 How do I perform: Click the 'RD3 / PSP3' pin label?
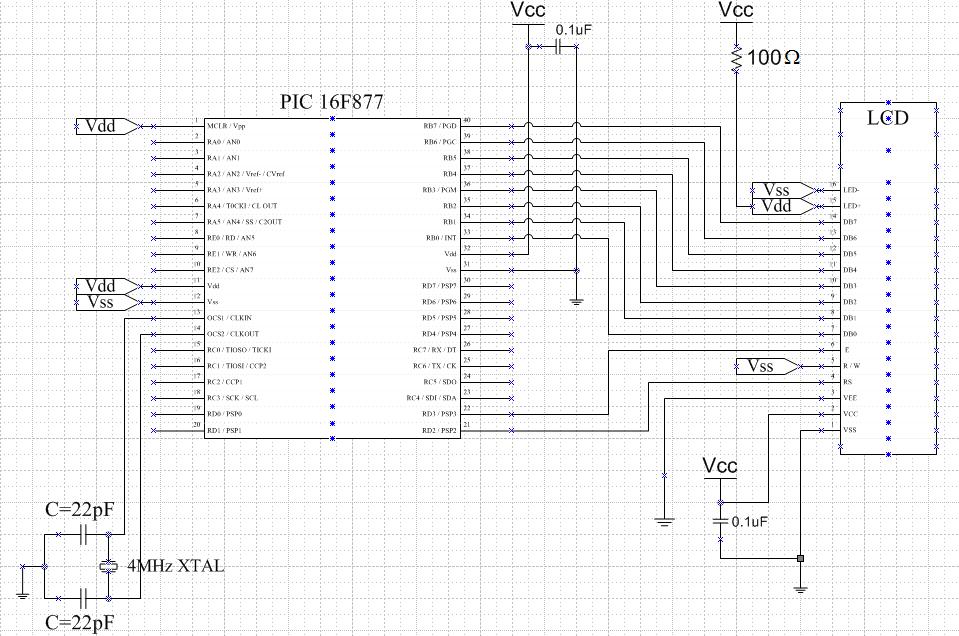[x=439, y=414]
